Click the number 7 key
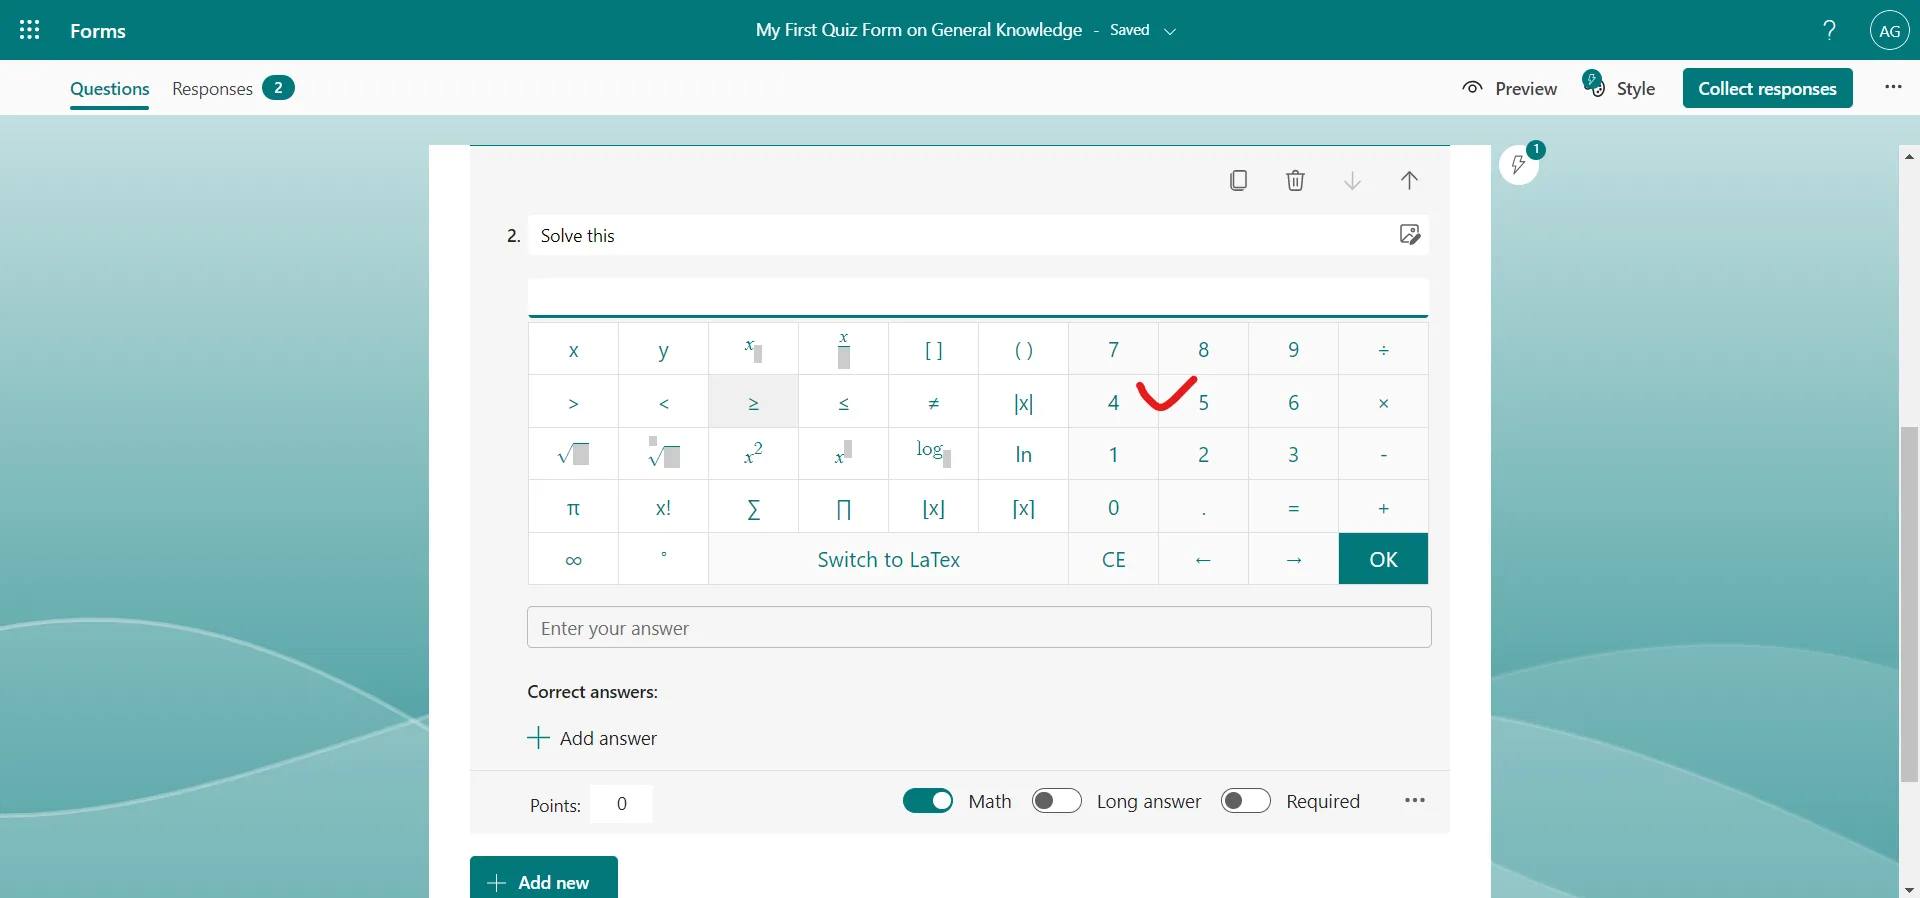The height and width of the screenshot is (898, 1920). (1113, 349)
